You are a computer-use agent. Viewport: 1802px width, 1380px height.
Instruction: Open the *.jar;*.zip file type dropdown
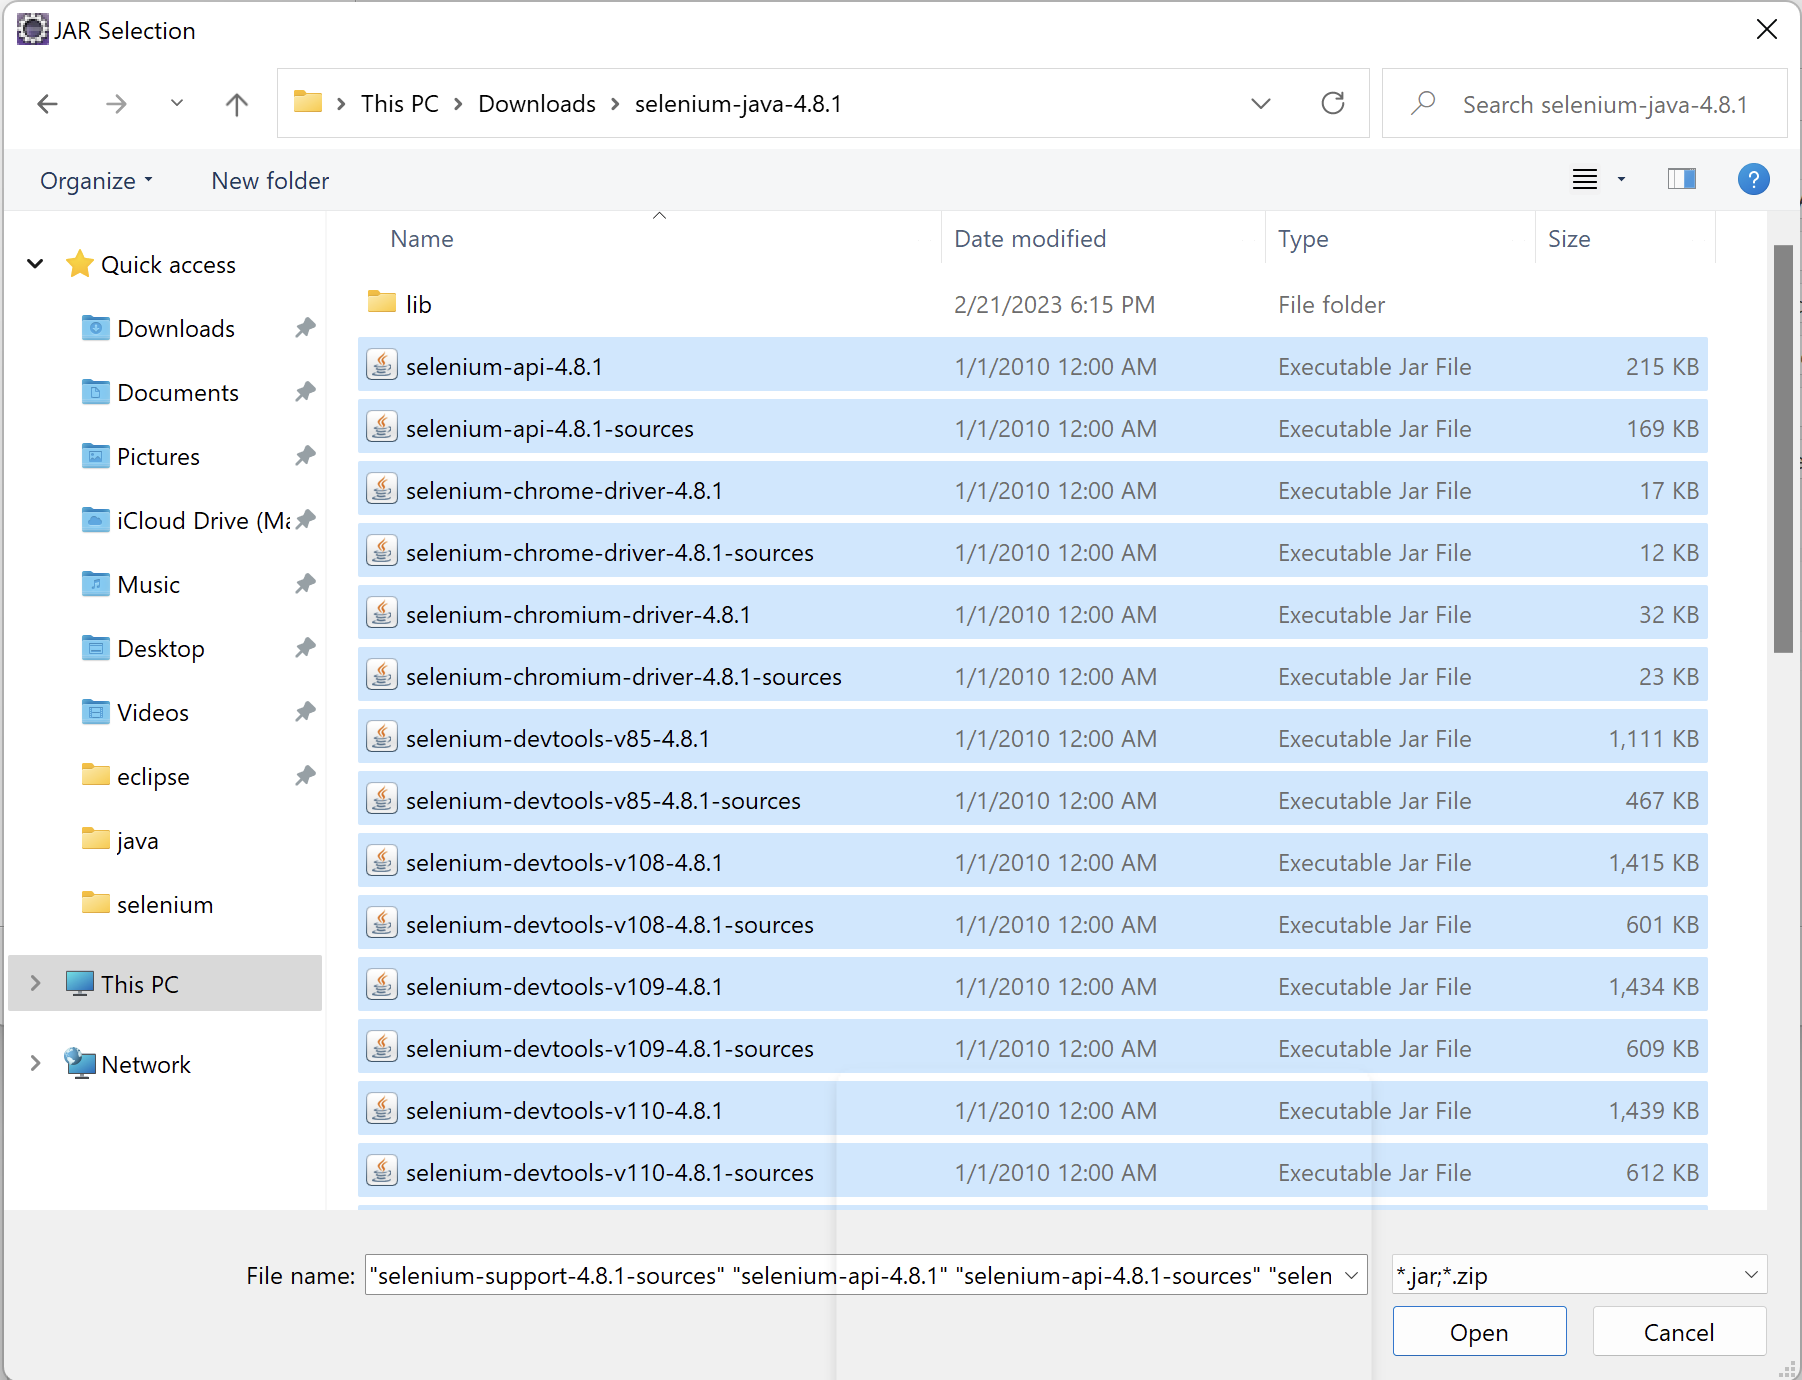click(x=1579, y=1275)
